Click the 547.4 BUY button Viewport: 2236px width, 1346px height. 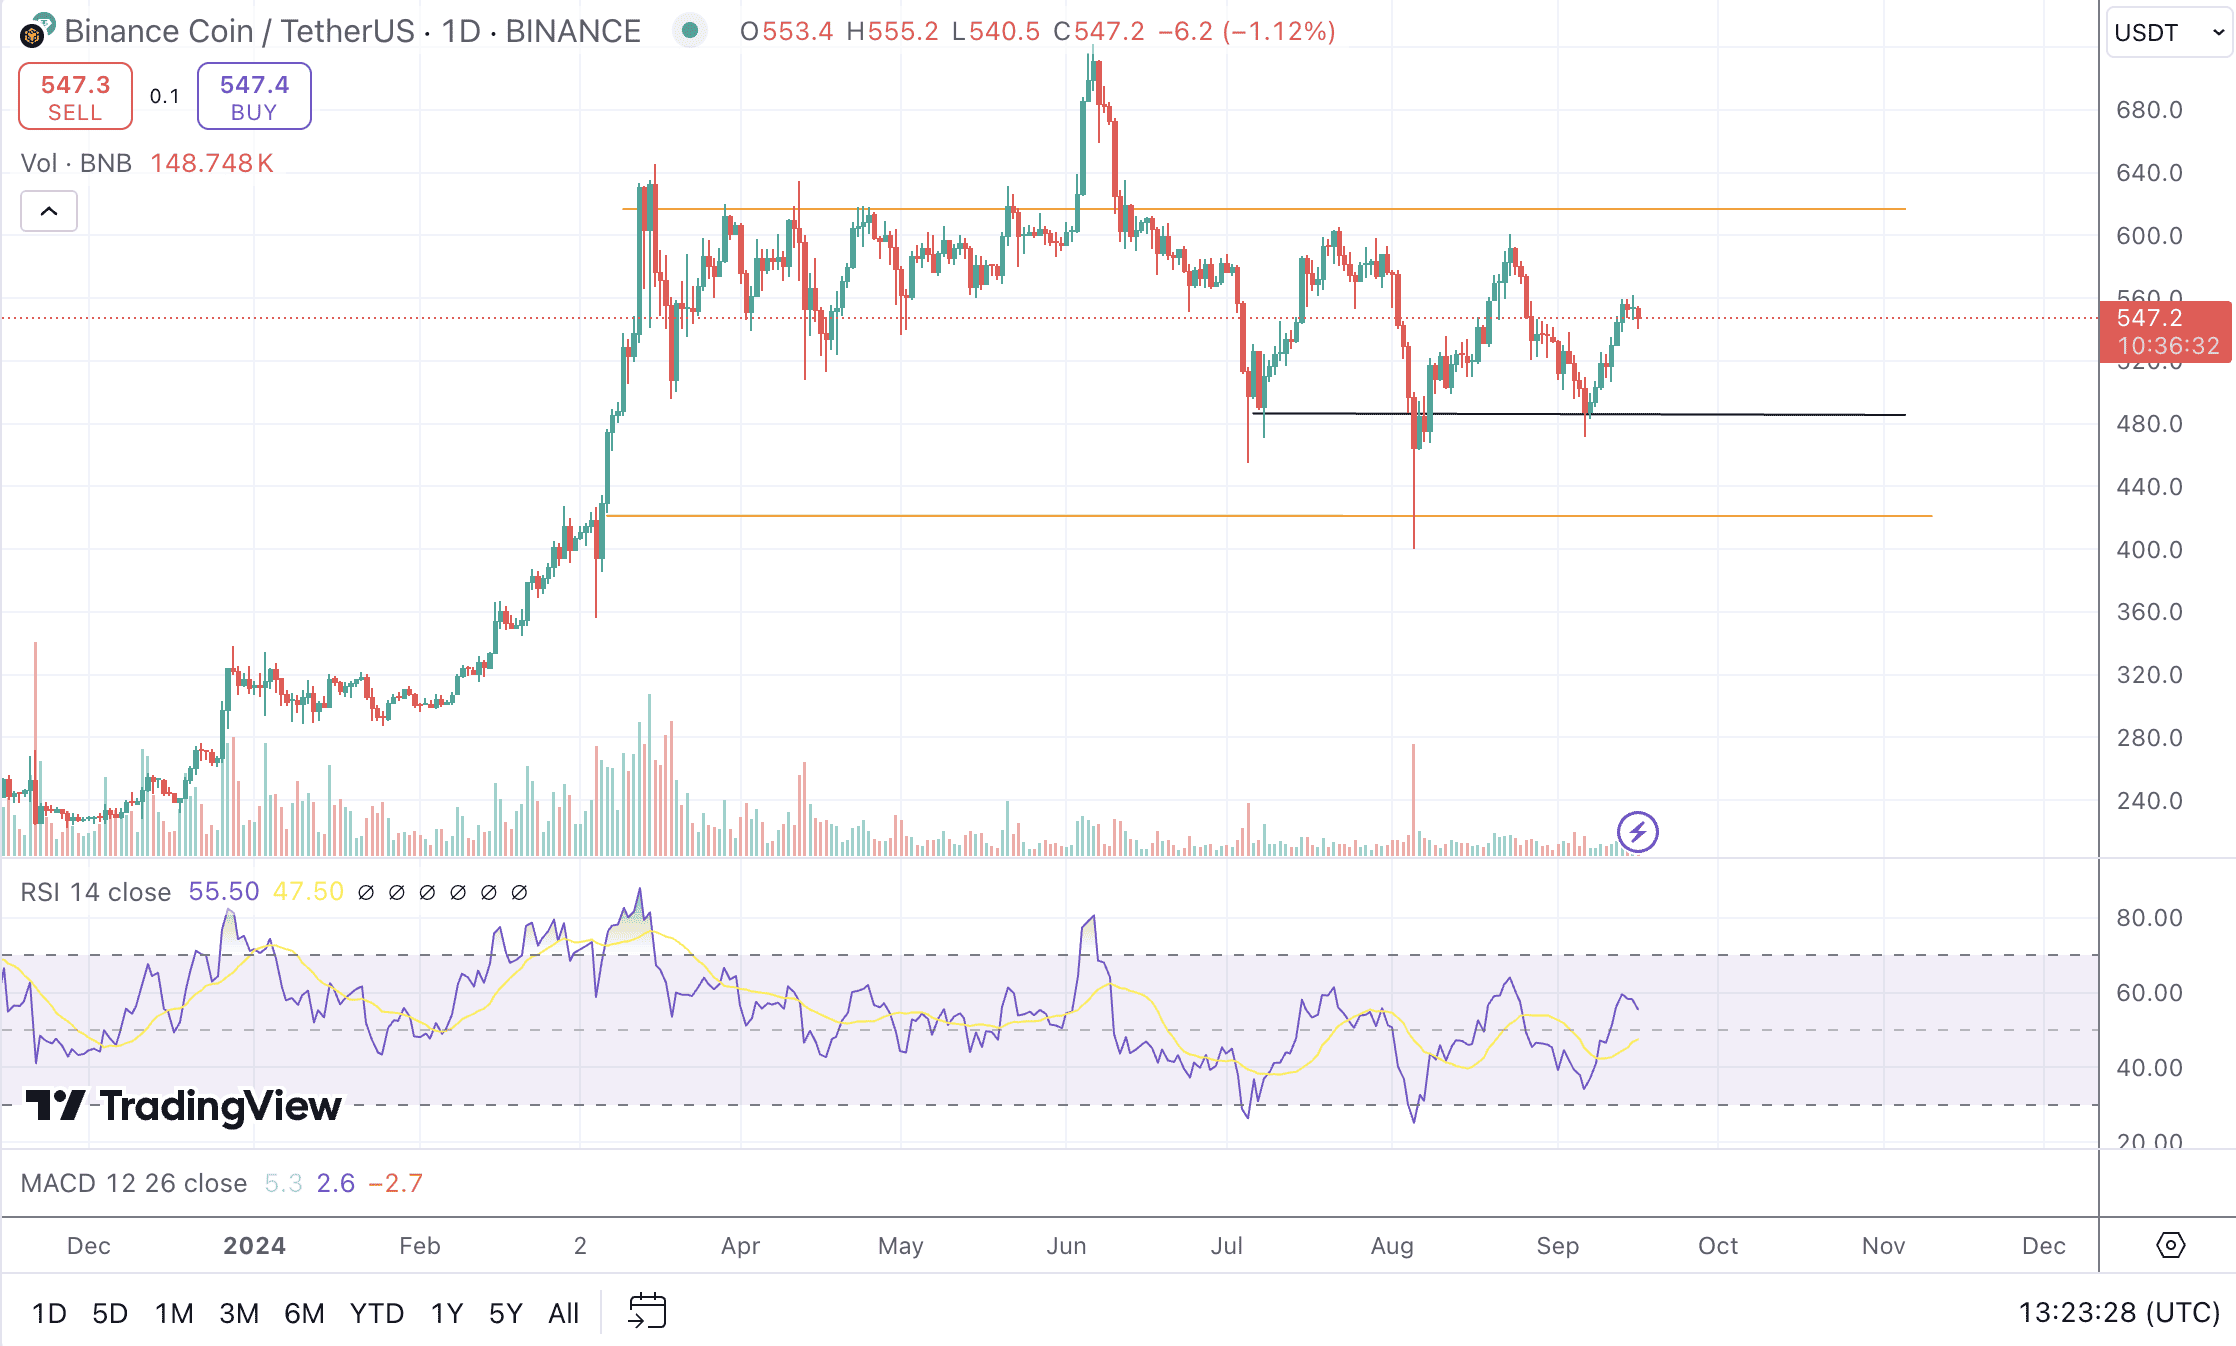pos(254,97)
